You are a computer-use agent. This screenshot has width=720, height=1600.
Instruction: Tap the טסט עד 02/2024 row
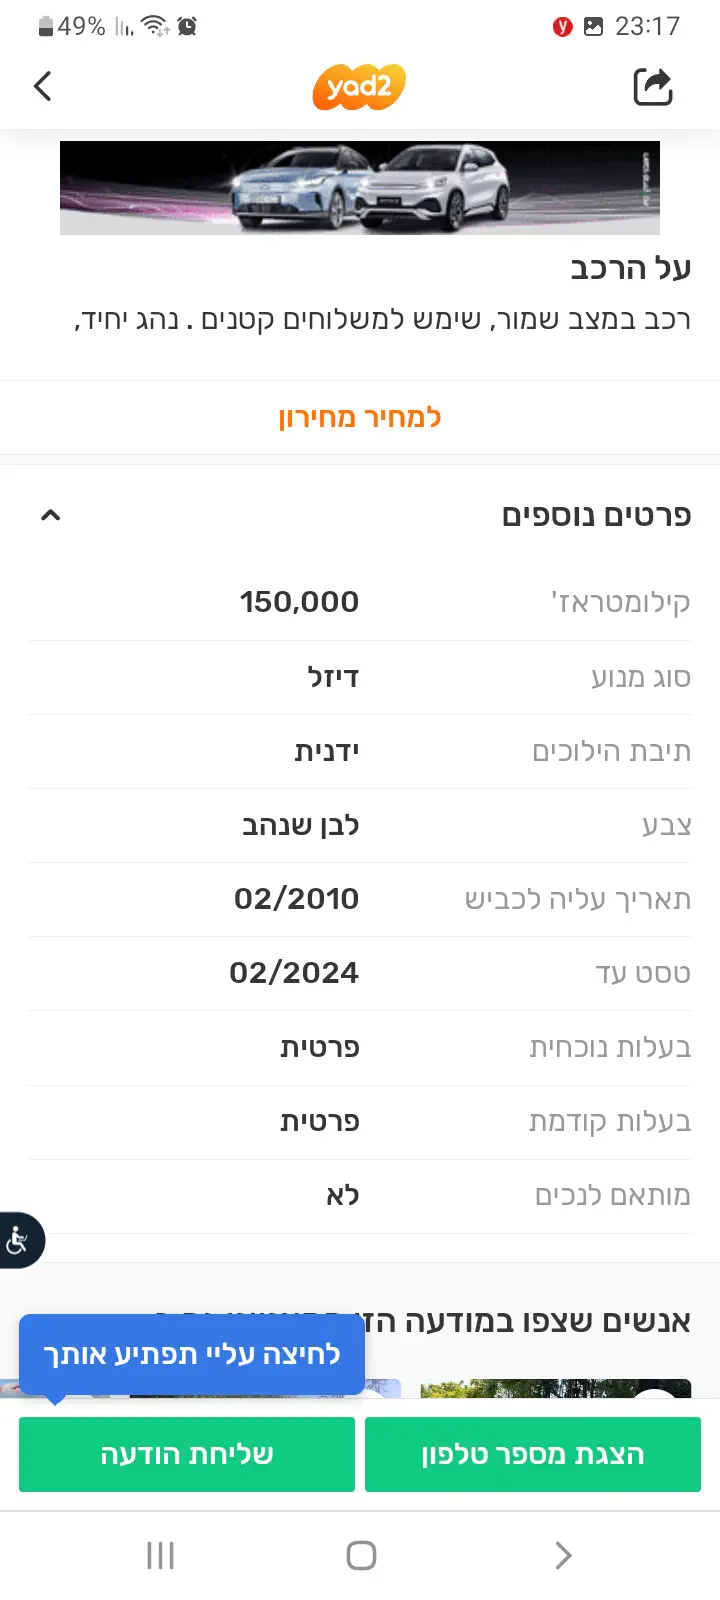click(x=360, y=973)
